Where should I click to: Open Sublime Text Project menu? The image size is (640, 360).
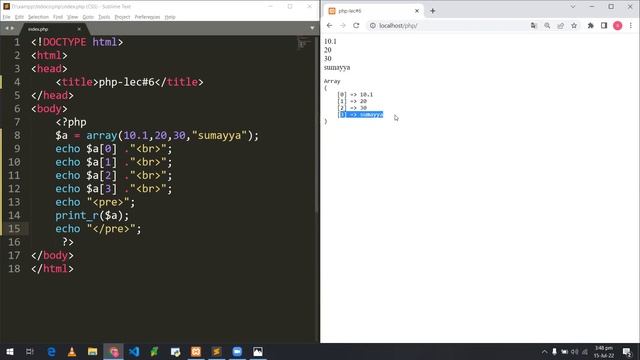(122, 17)
